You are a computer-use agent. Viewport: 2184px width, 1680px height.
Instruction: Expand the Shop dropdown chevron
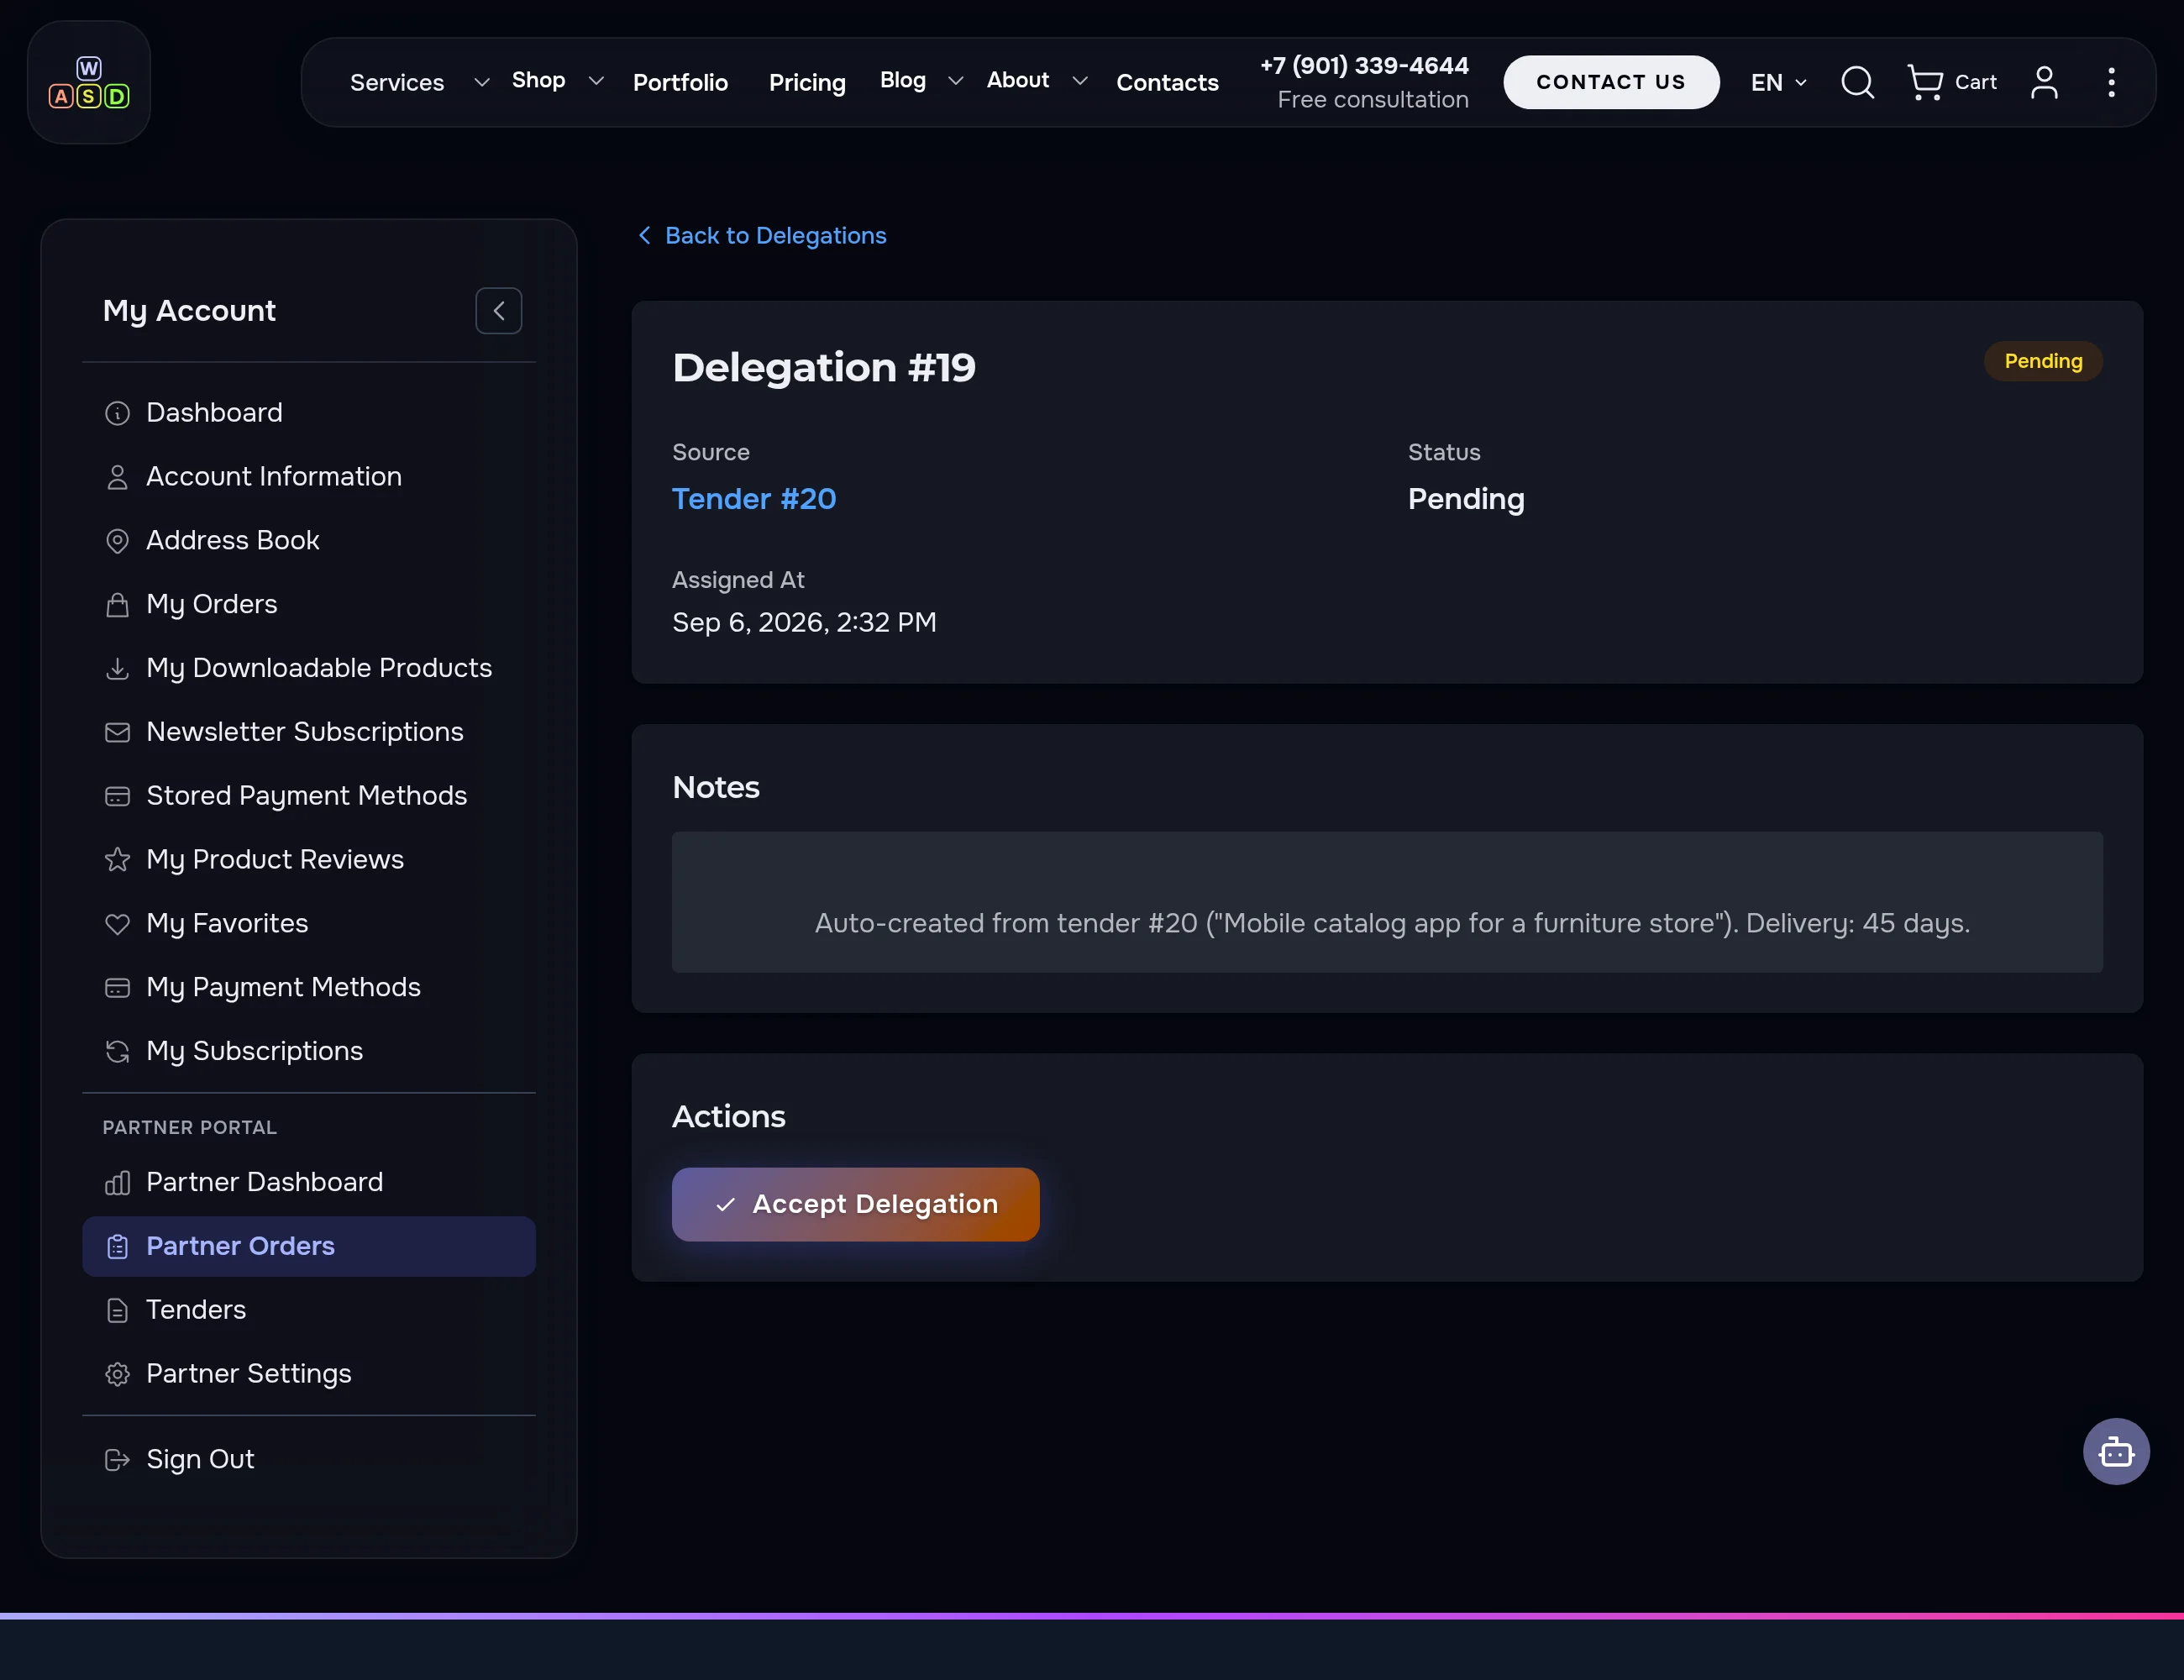pos(596,81)
